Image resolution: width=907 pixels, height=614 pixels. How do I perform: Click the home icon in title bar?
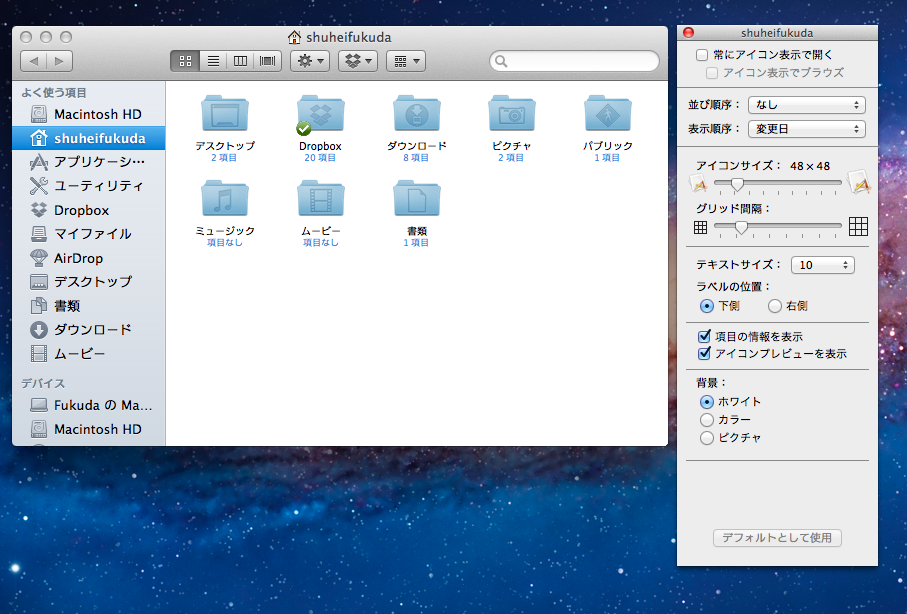(294, 38)
